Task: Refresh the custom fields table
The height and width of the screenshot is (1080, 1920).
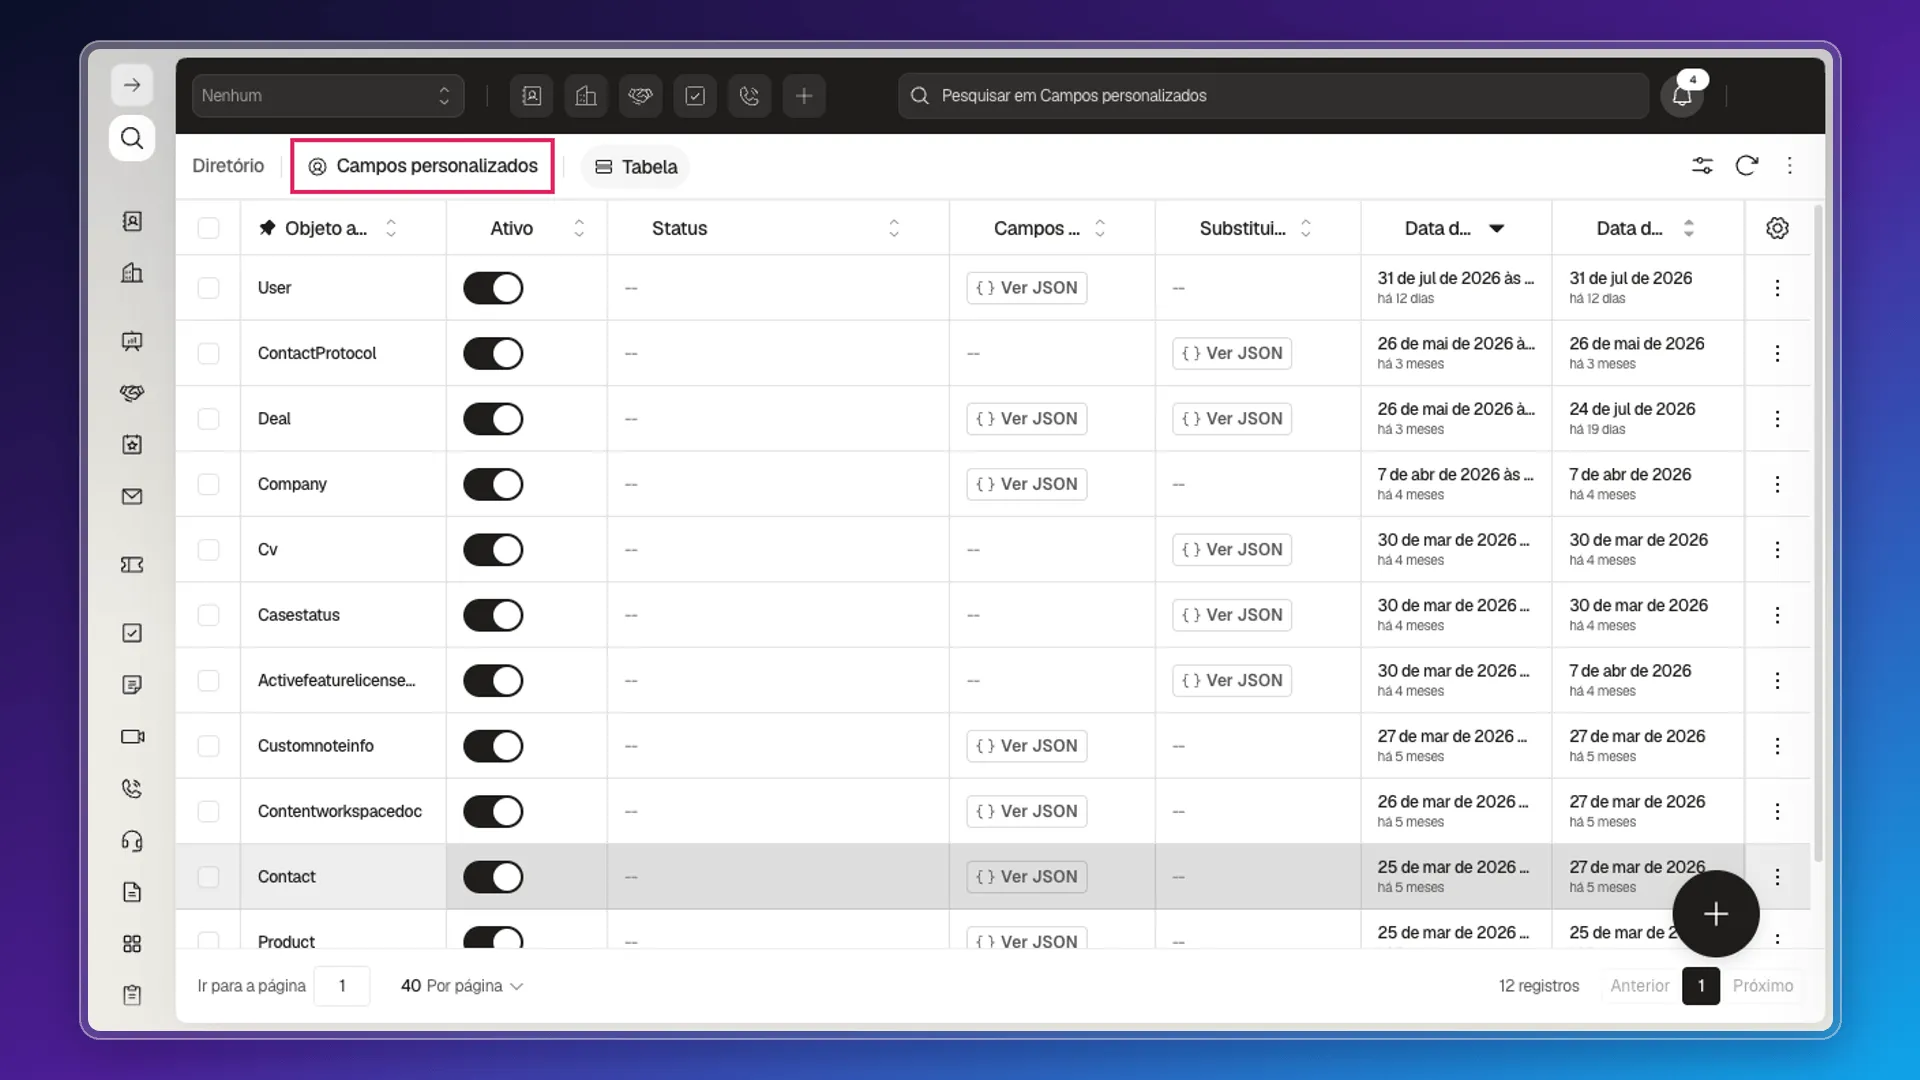Action: click(1747, 166)
